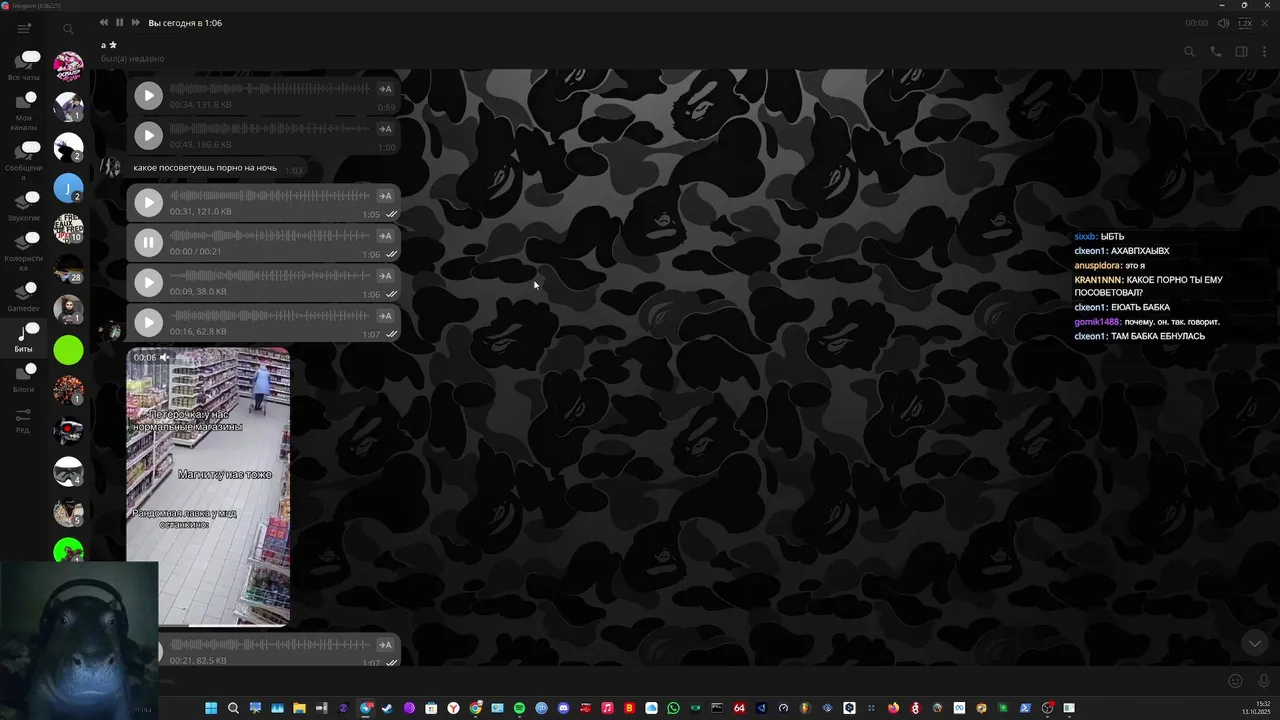Play the 00:31, 121.0 KB voice message
This screenshot has height=720, width=1280.
pos(148,203)
